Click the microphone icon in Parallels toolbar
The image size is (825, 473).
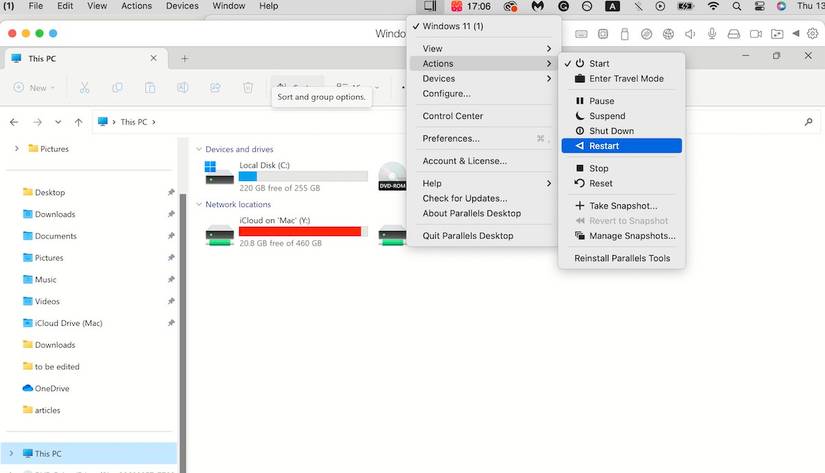(712, 34)
